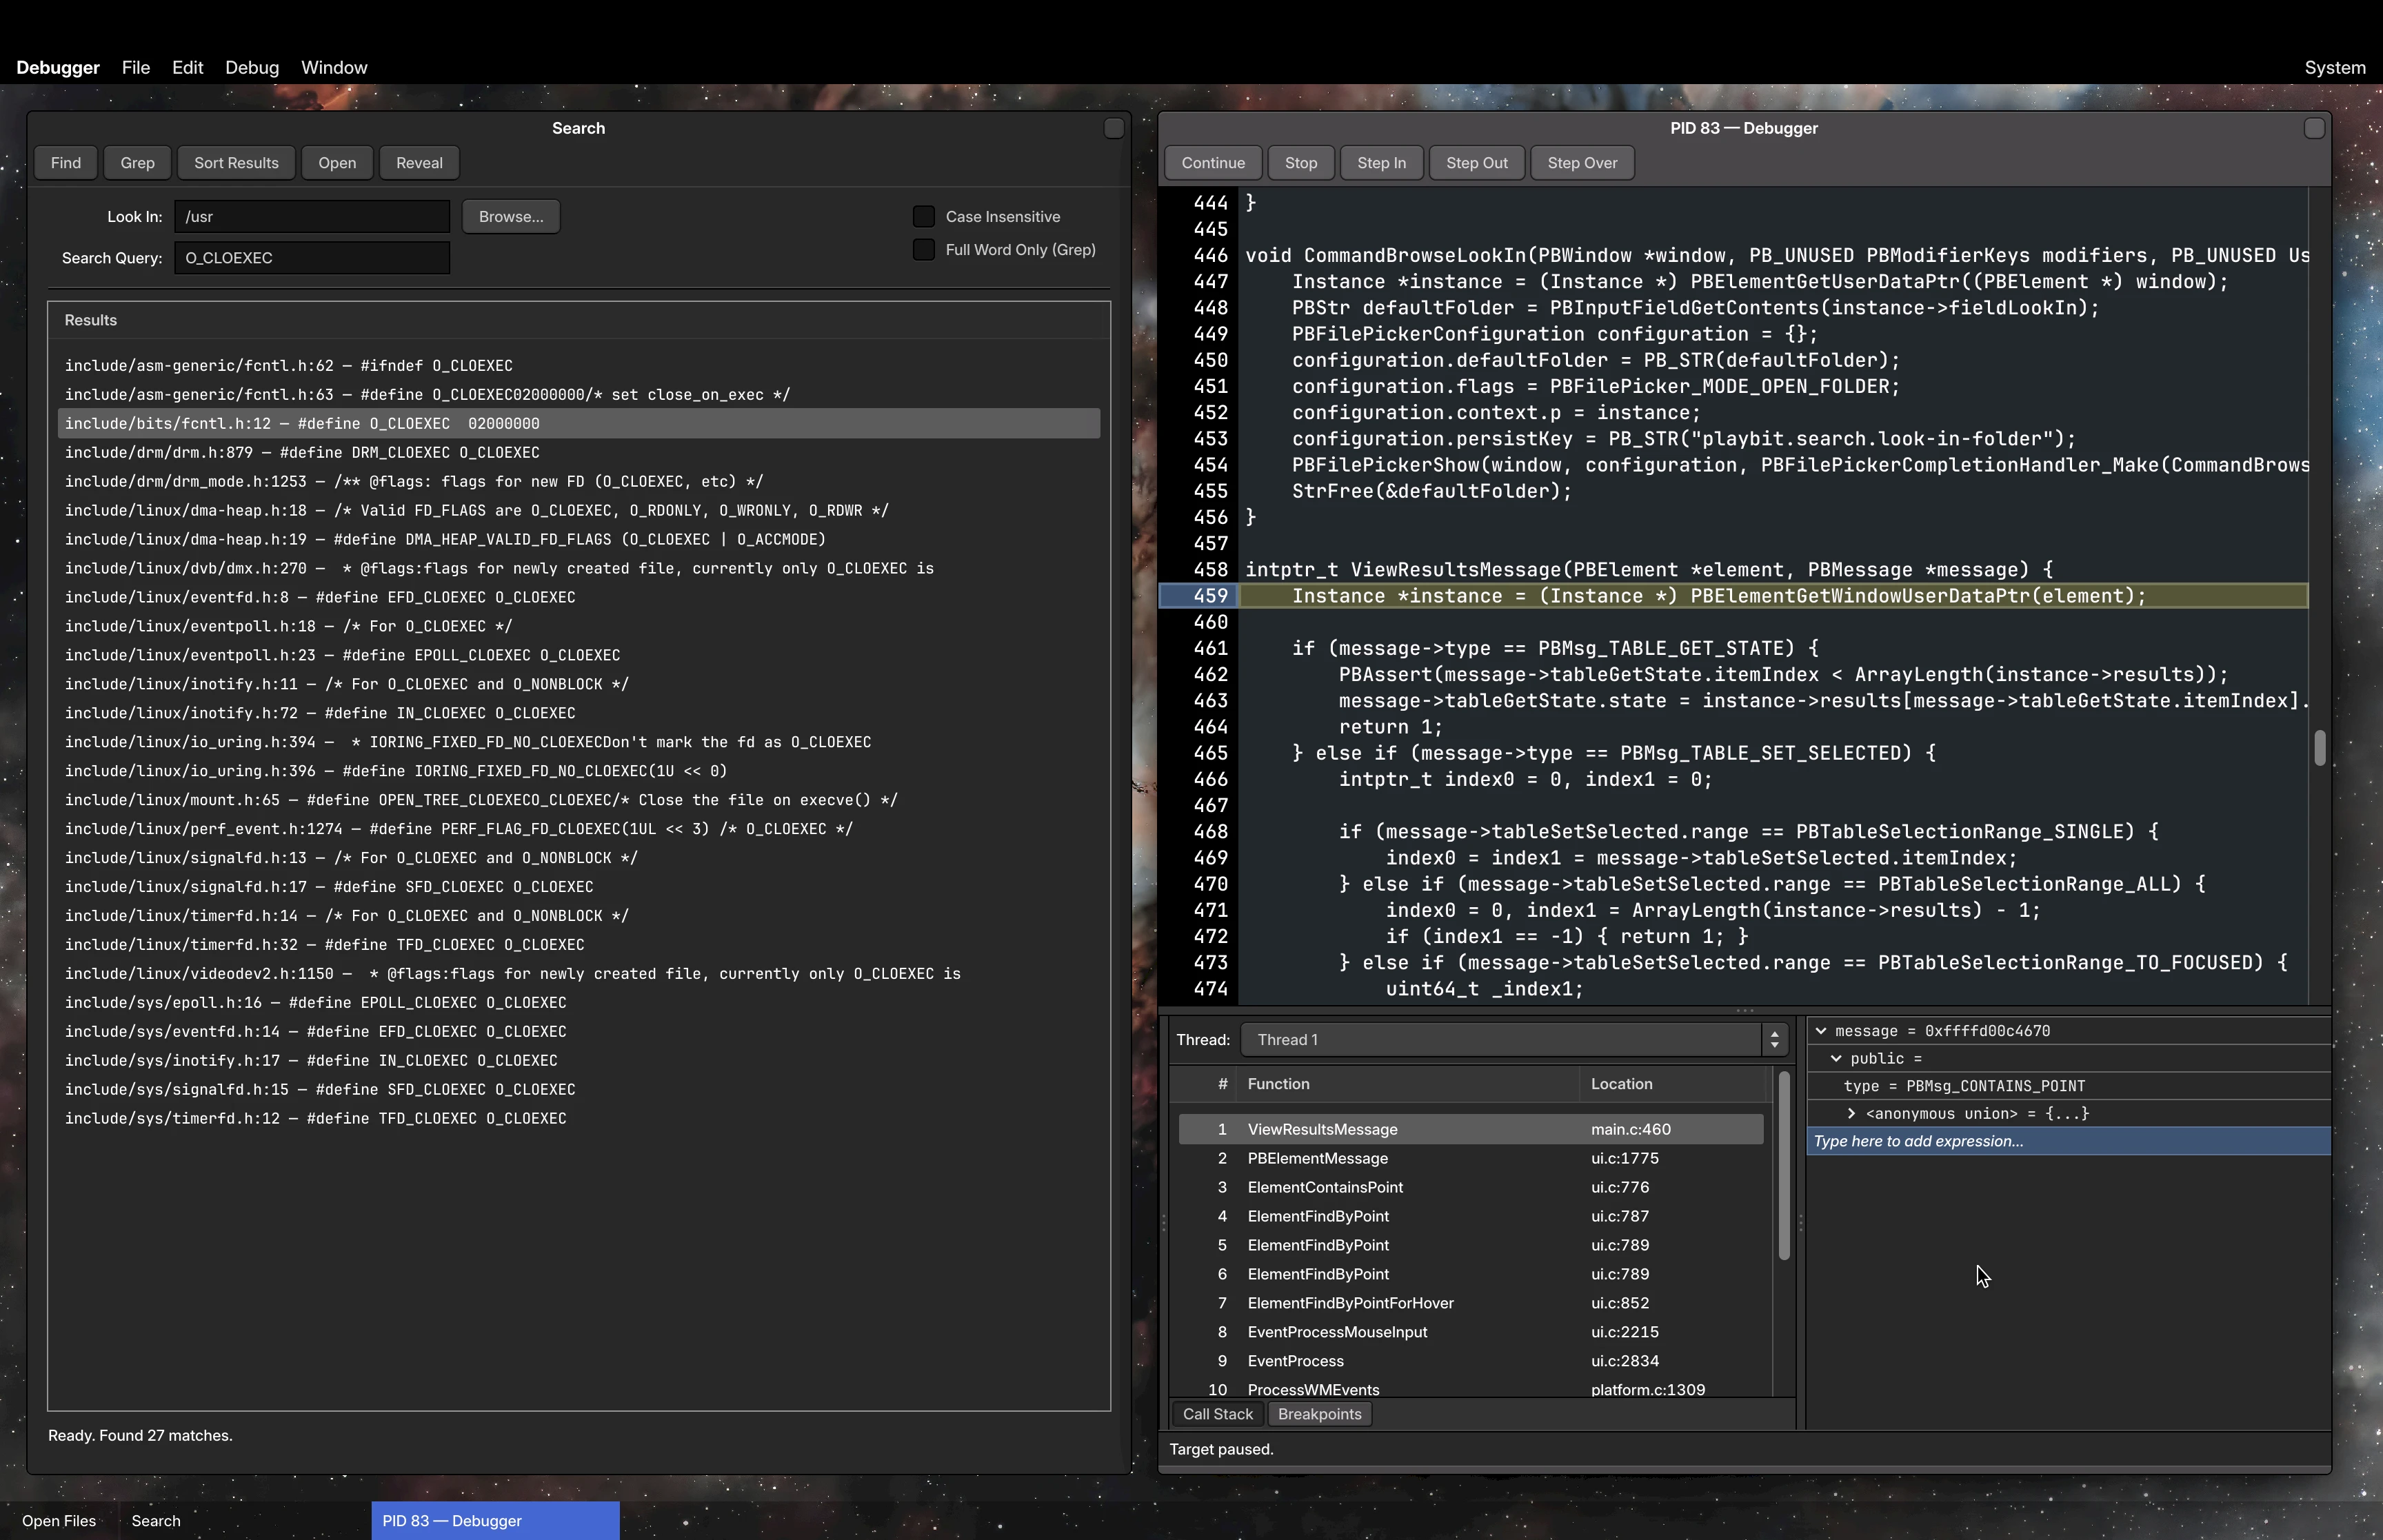
Task: Click Step Out in the debugger toolbar
Action: point(1476,163)
